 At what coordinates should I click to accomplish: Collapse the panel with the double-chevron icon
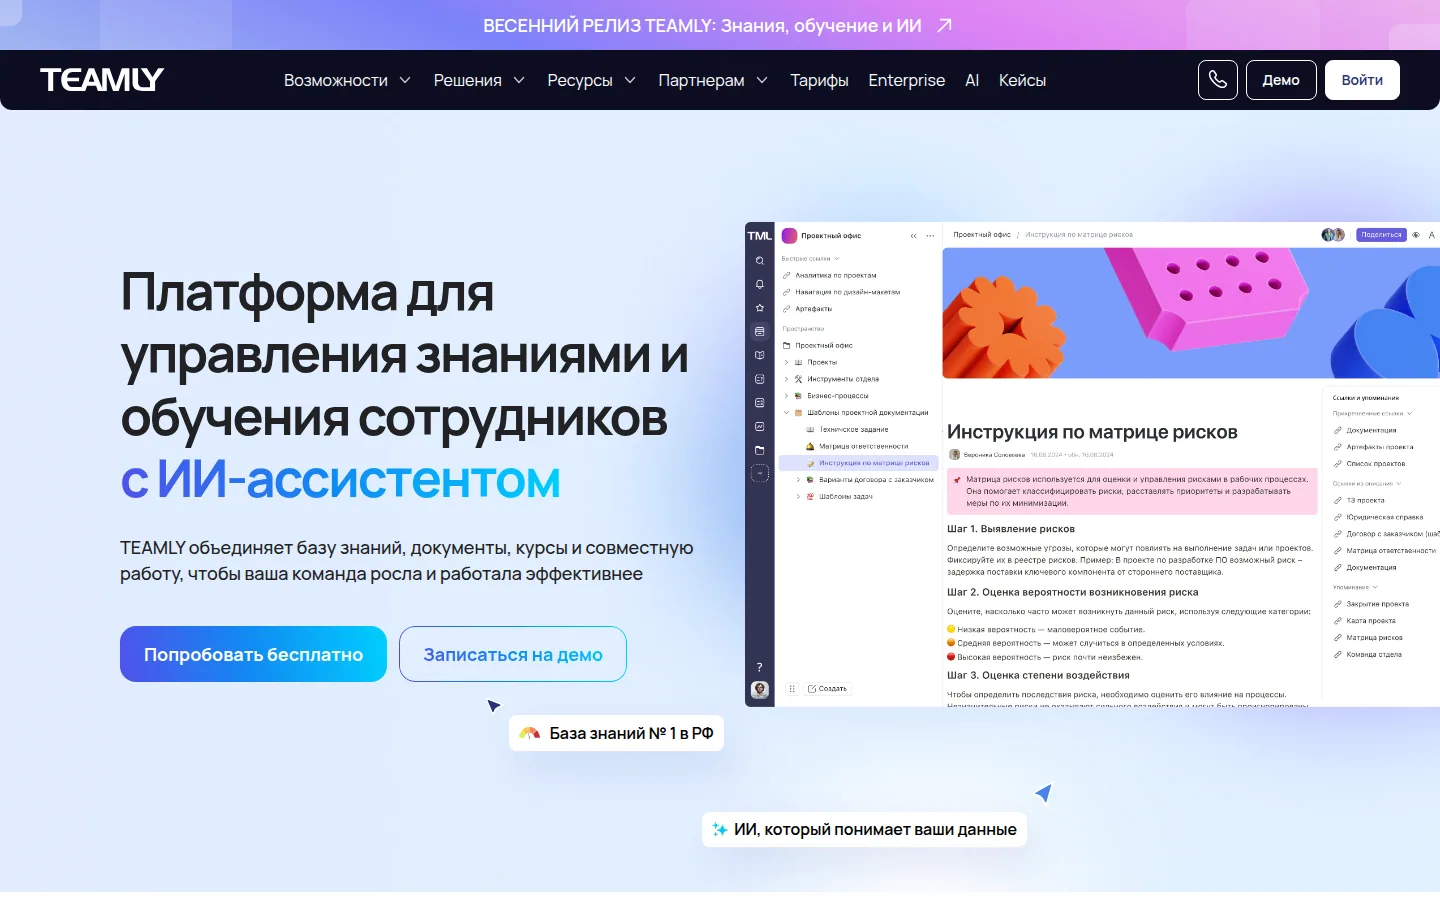(x=913, y=236)
